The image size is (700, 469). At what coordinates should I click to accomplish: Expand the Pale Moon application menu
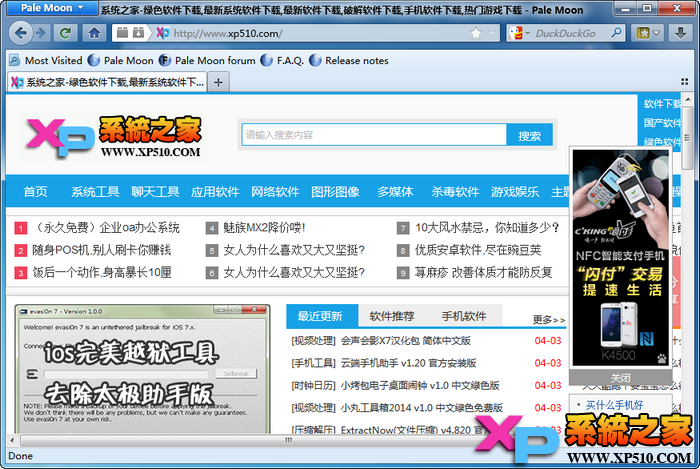click(52, 8)
